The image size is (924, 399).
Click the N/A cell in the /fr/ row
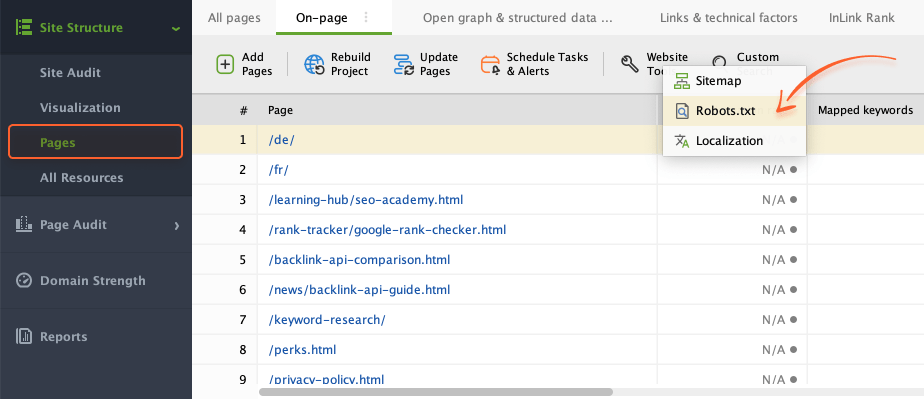click(x=732, y=170)
